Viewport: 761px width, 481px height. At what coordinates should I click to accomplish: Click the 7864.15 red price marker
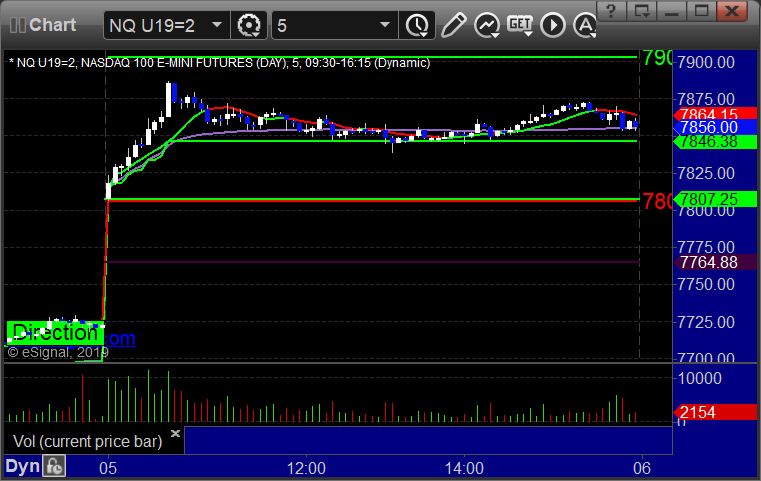coord(715,114)
